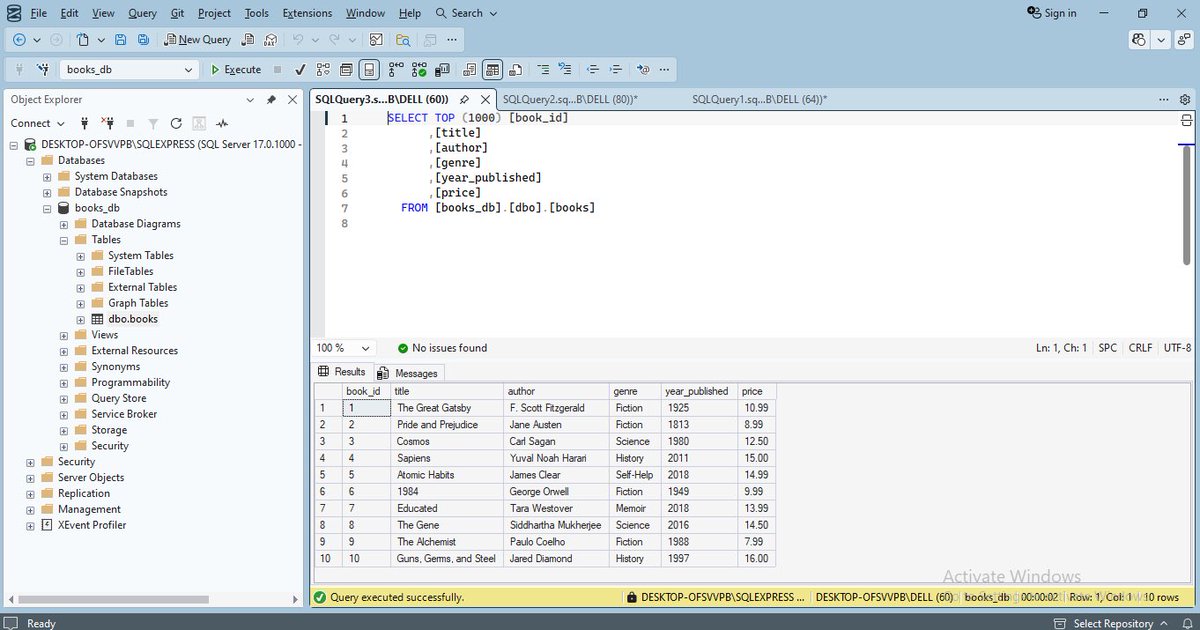Click the results grid 'title' column header
The height and width of the screenshot is (630, 1200).
pyautogui.click(x=447, y=391)
